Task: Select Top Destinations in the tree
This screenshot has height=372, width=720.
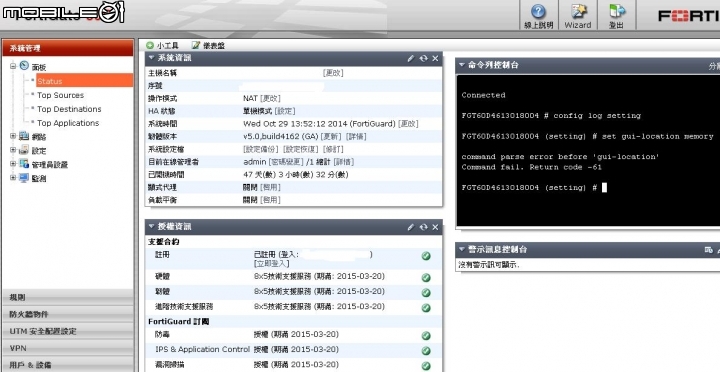Action: [x=69, y=109]
